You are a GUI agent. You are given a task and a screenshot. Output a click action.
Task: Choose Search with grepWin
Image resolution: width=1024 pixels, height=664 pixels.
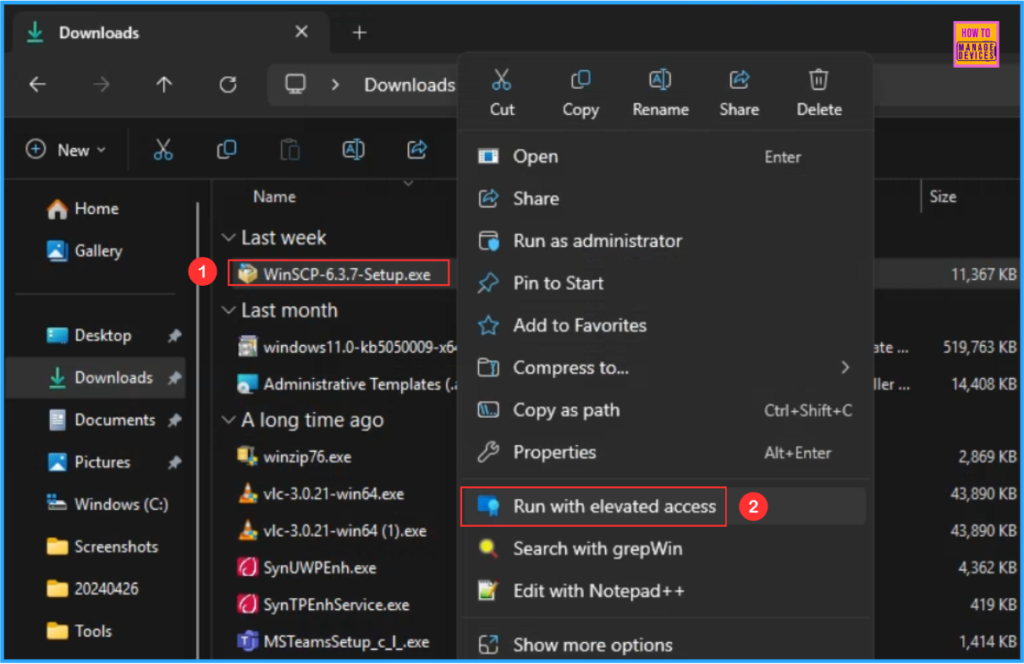(x=664, y=548)
